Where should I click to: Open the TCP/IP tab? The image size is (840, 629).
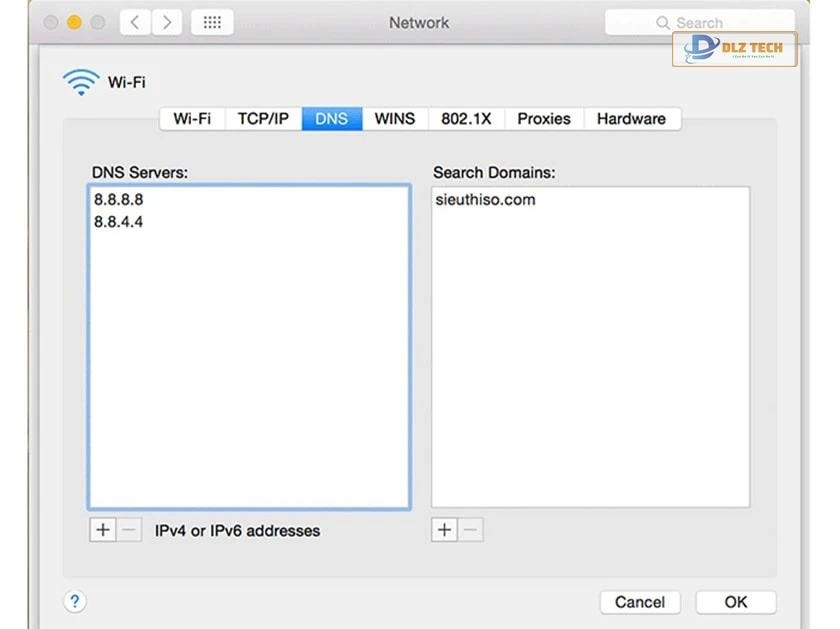point(263,118)
